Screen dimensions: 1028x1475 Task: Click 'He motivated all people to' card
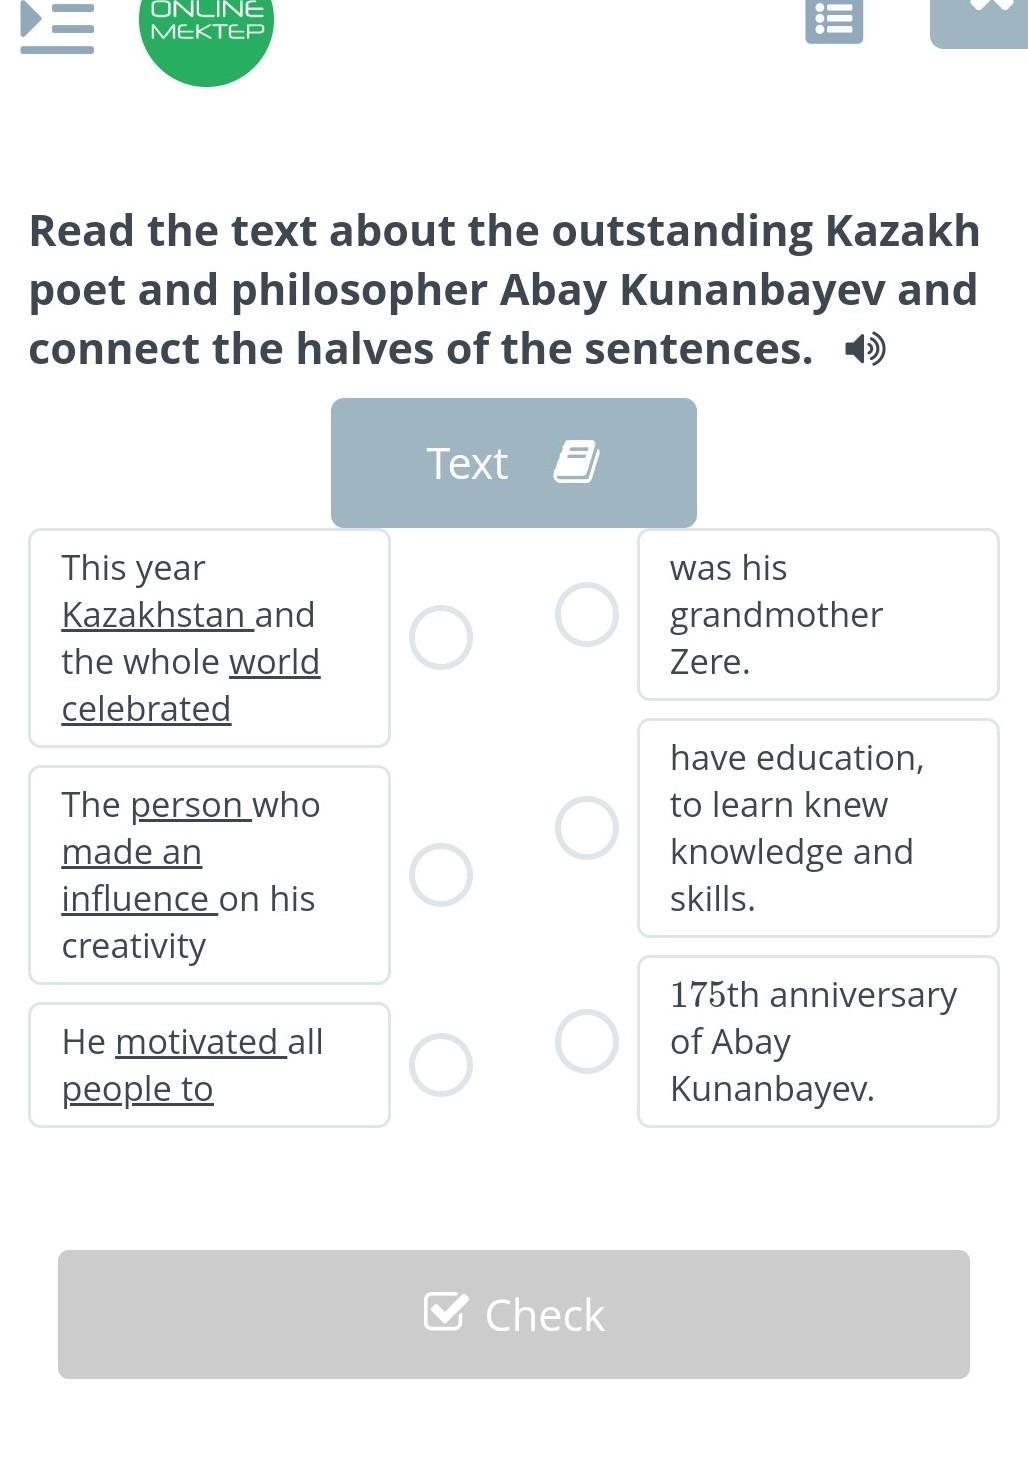point(209,1065)
